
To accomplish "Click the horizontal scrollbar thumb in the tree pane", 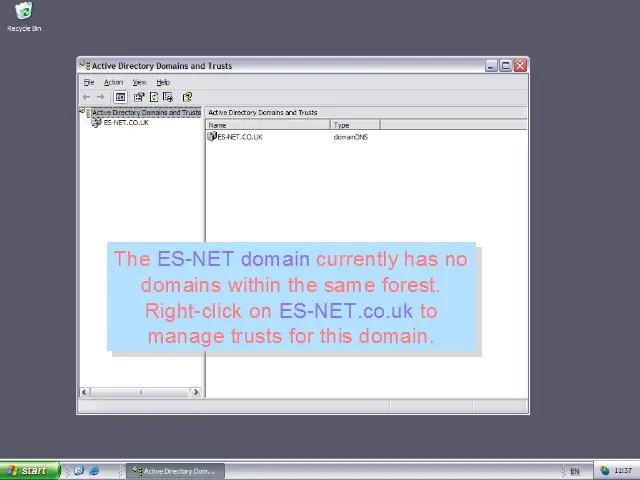I will pos(140,392).
